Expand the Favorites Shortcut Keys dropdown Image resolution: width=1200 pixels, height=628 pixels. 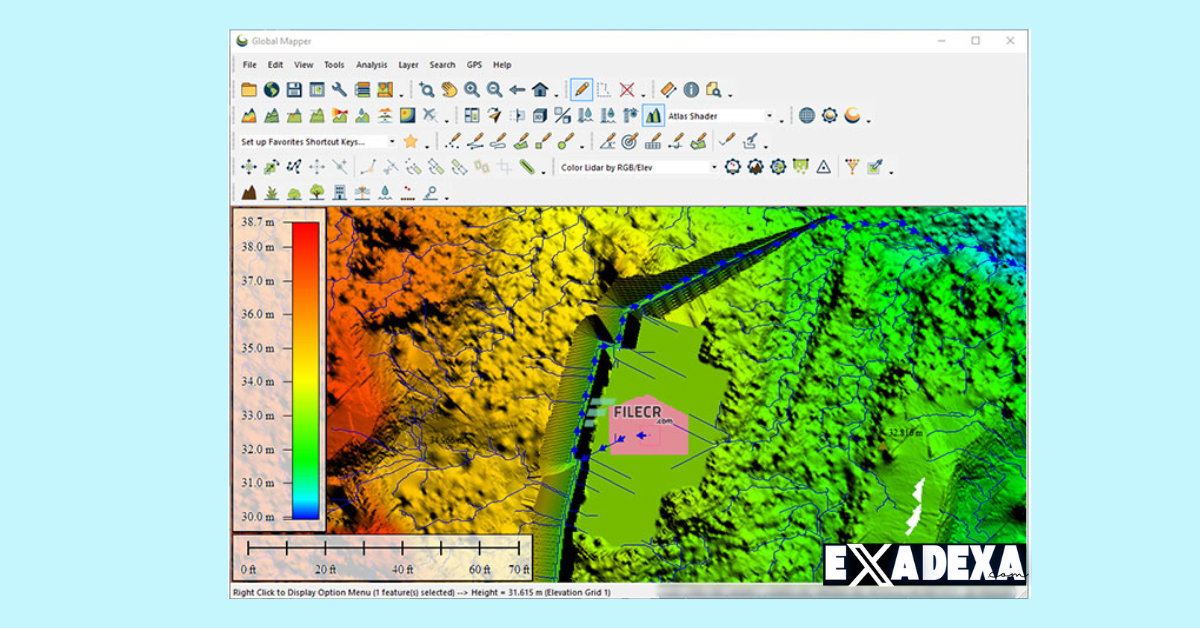(x=394, y=141)
